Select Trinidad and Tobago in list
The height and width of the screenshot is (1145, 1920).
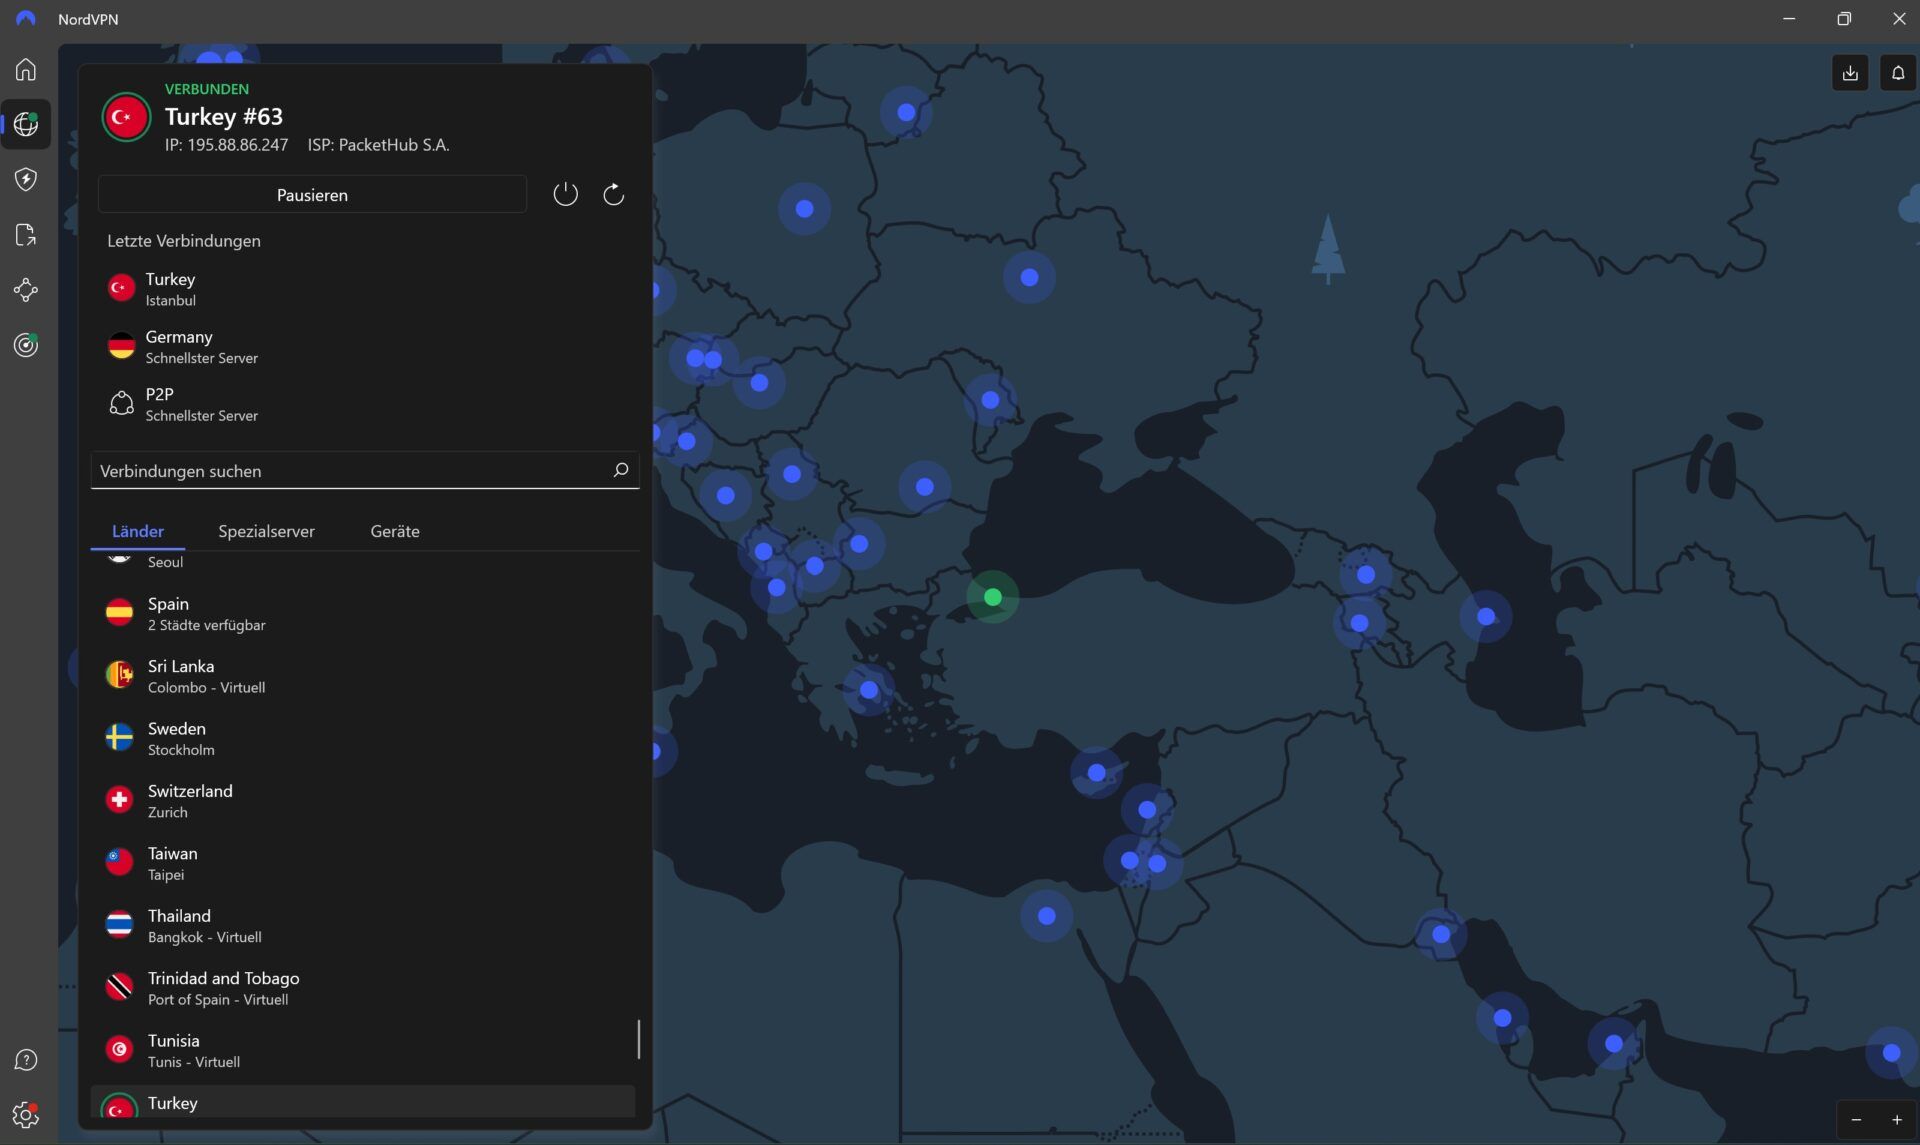(363, 987)
